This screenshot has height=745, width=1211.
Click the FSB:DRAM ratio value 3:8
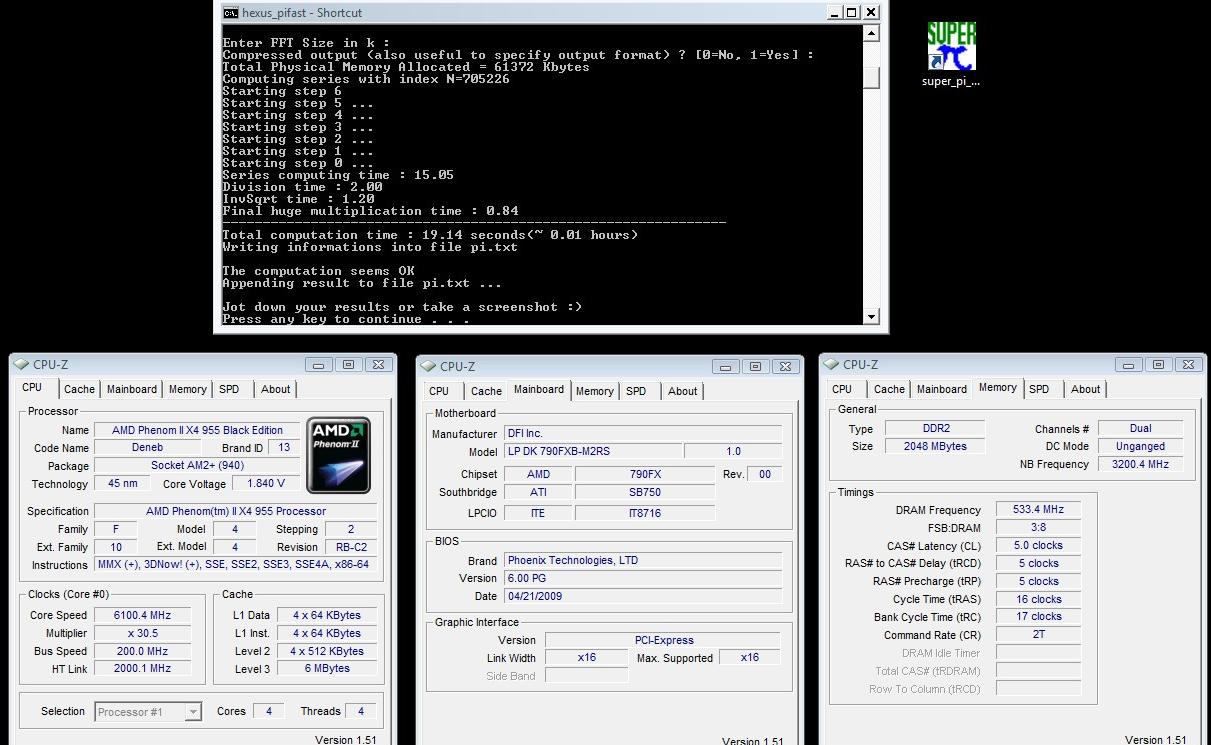pos(1038,528)
